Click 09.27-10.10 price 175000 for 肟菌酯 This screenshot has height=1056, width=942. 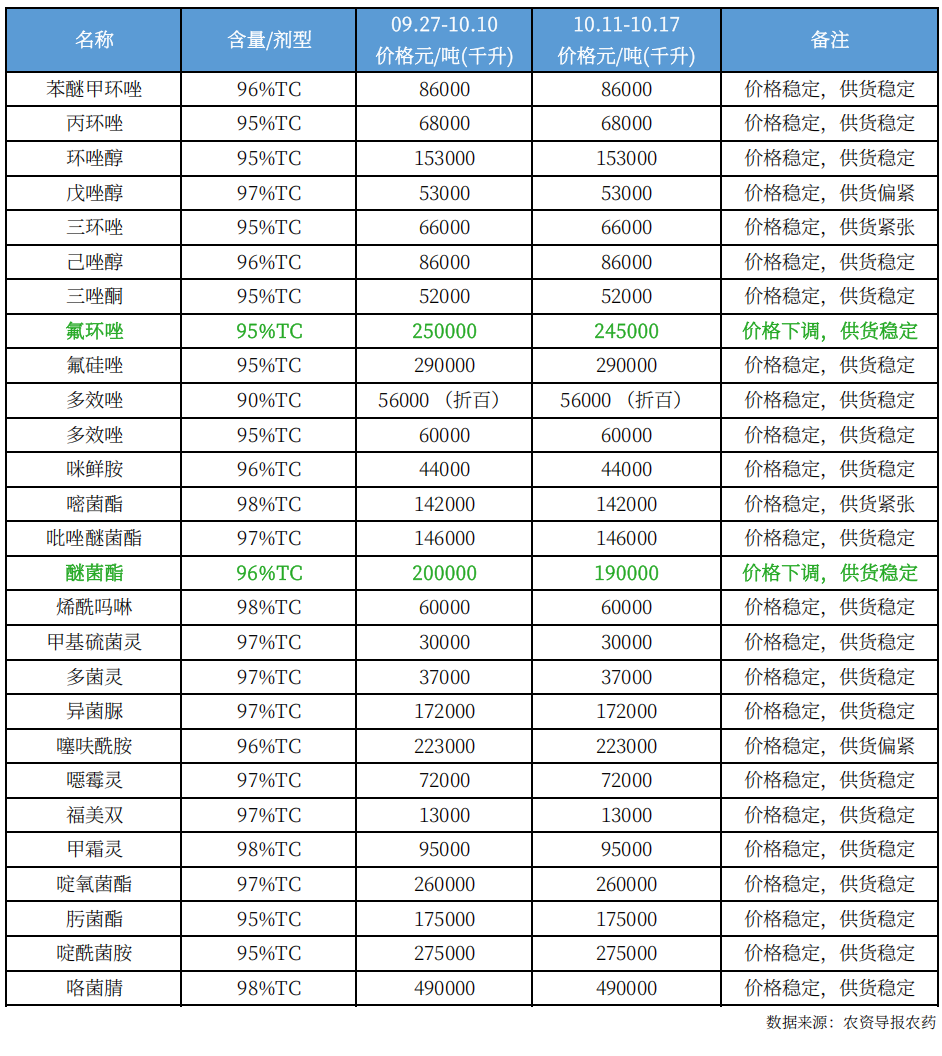point(444,919)
